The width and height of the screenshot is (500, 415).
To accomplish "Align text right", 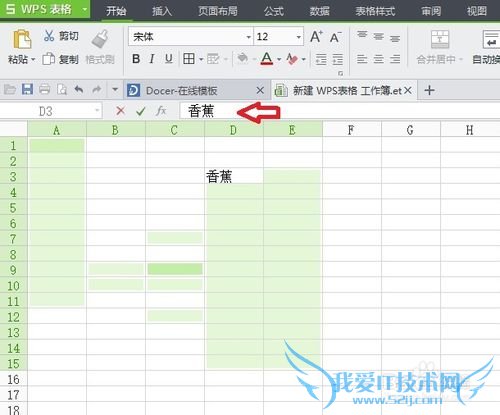I will (x=395, y=59).
